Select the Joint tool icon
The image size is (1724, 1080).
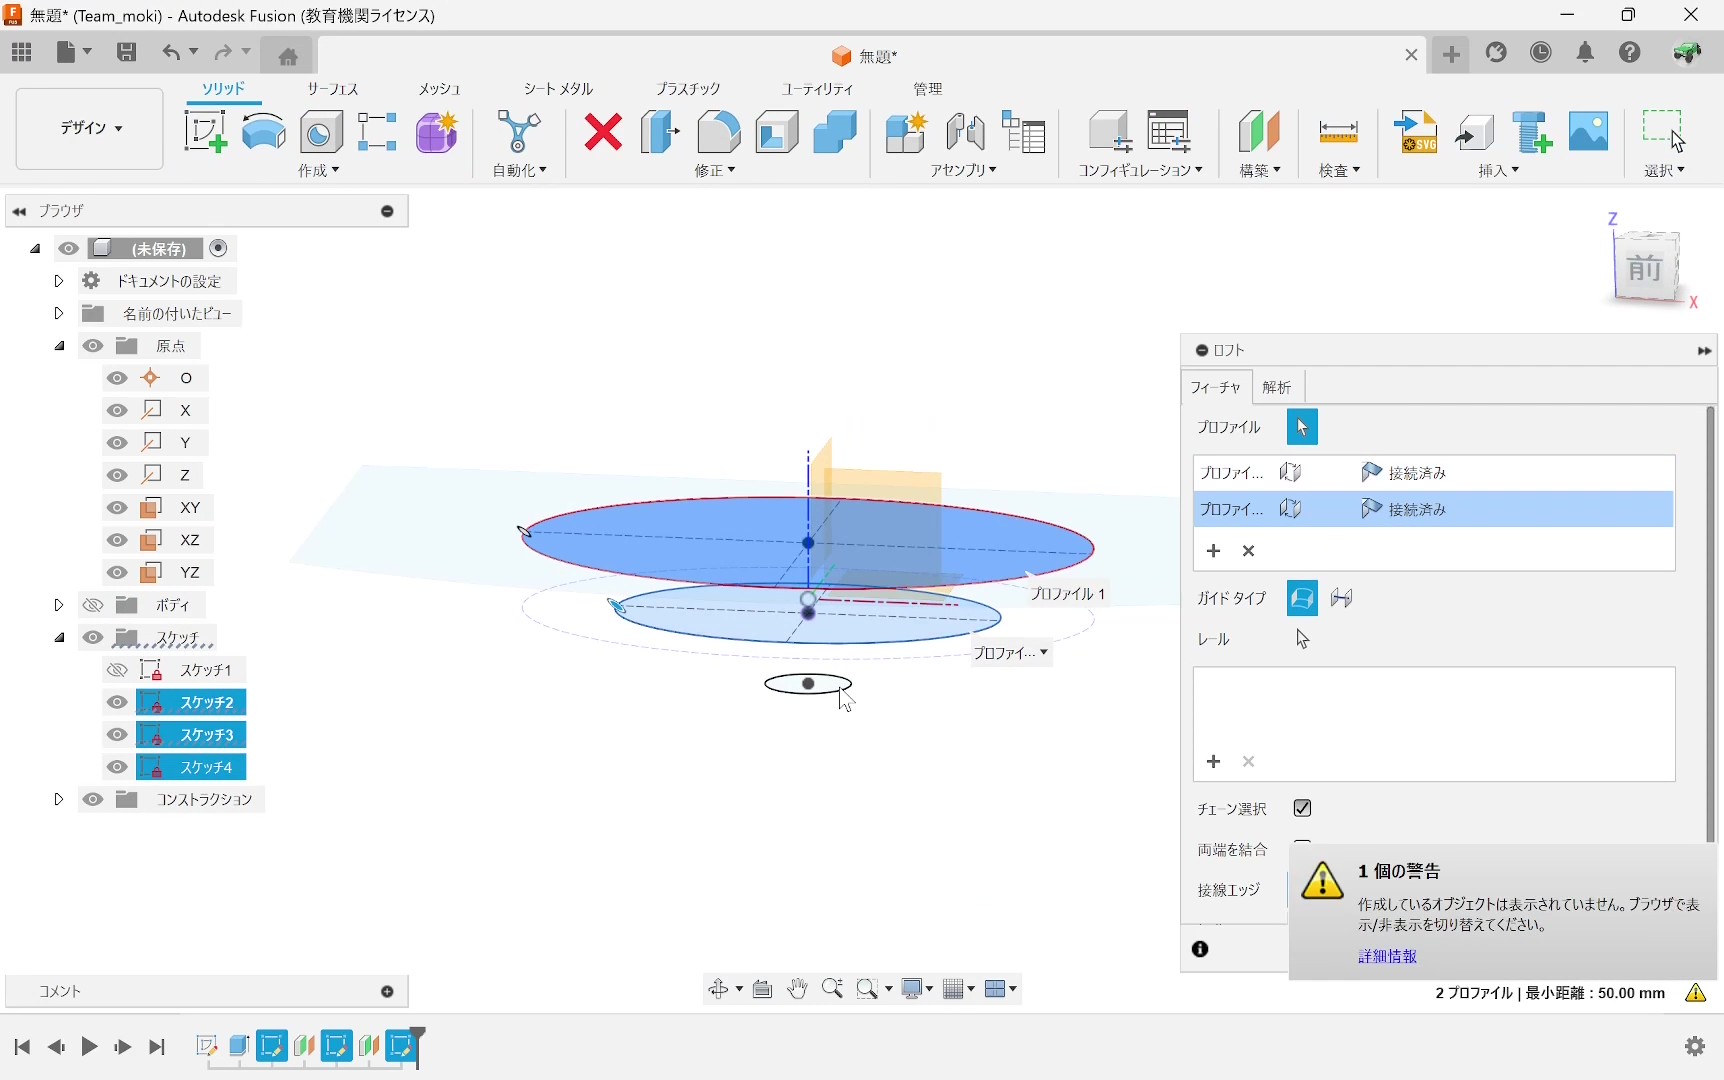(965, 132)
